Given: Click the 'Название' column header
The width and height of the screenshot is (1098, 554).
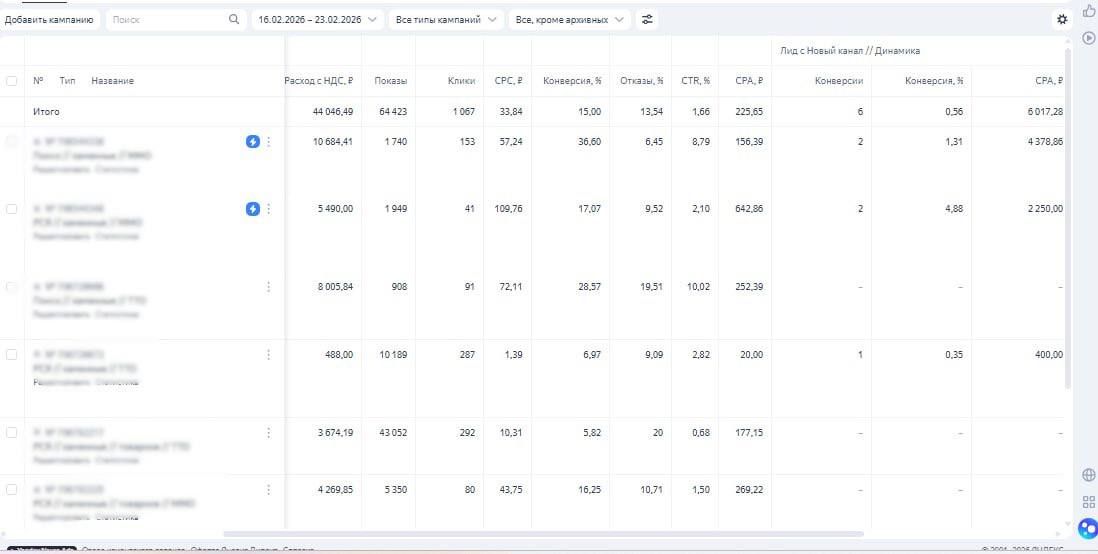Looking at the screenshot, I should click(x=112, y=81).
